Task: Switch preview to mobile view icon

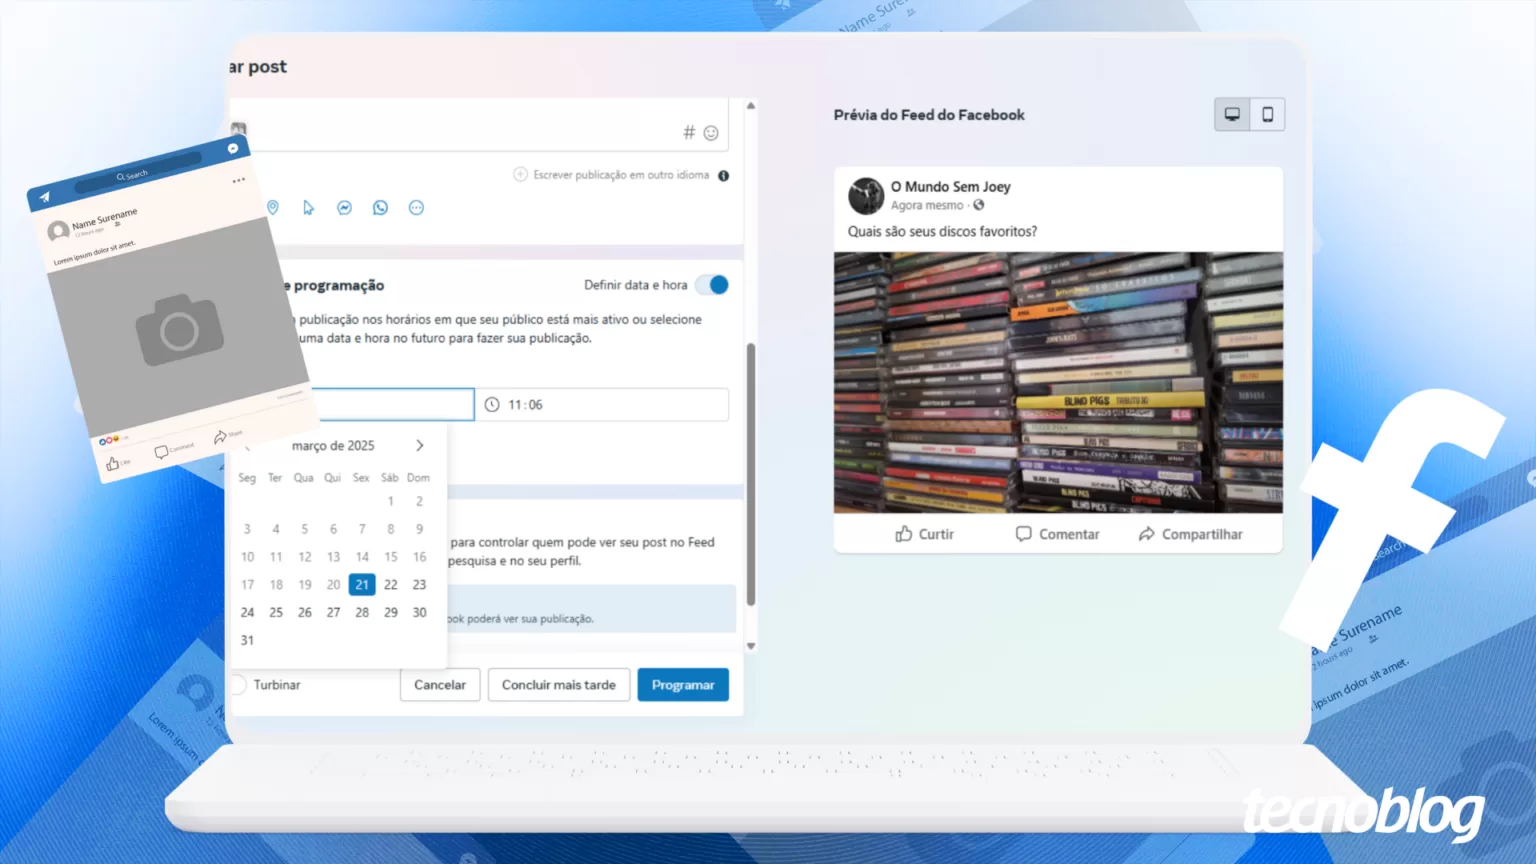Action: point(1267,114)
